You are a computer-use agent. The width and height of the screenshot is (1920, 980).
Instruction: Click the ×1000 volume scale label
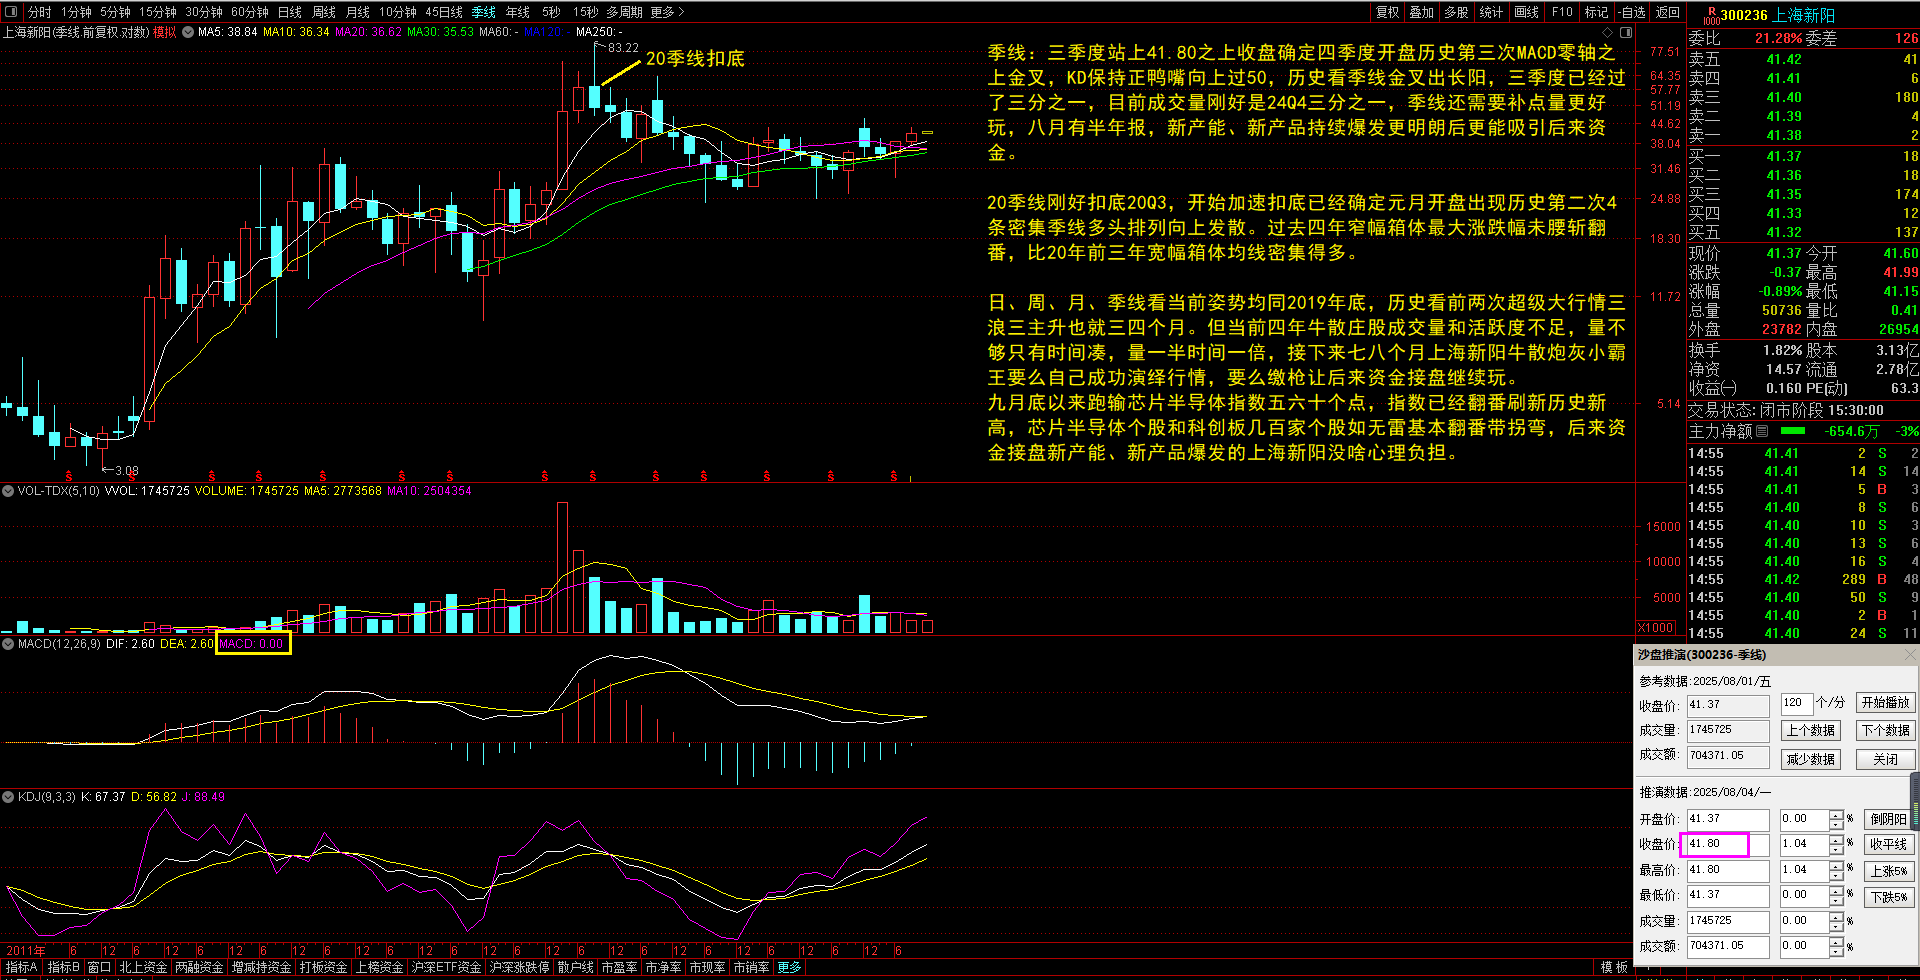(1656, 627)
